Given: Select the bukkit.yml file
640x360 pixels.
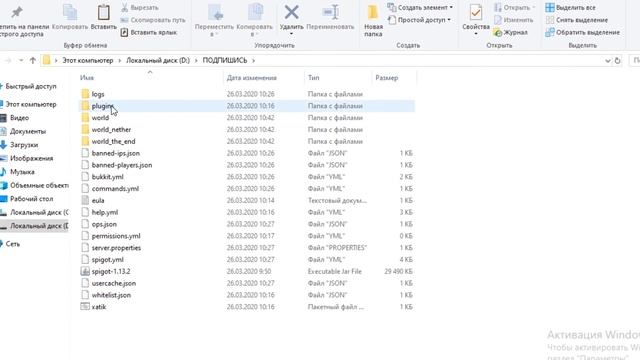Looking at the screenshot, I should 107,177.
